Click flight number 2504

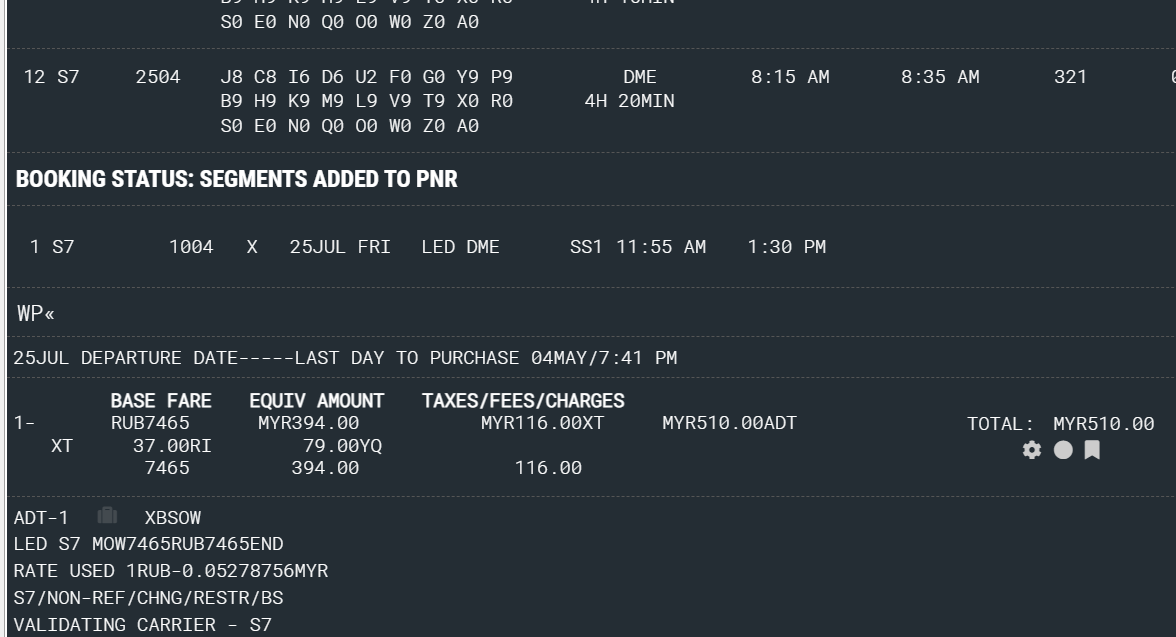point(158,77)
